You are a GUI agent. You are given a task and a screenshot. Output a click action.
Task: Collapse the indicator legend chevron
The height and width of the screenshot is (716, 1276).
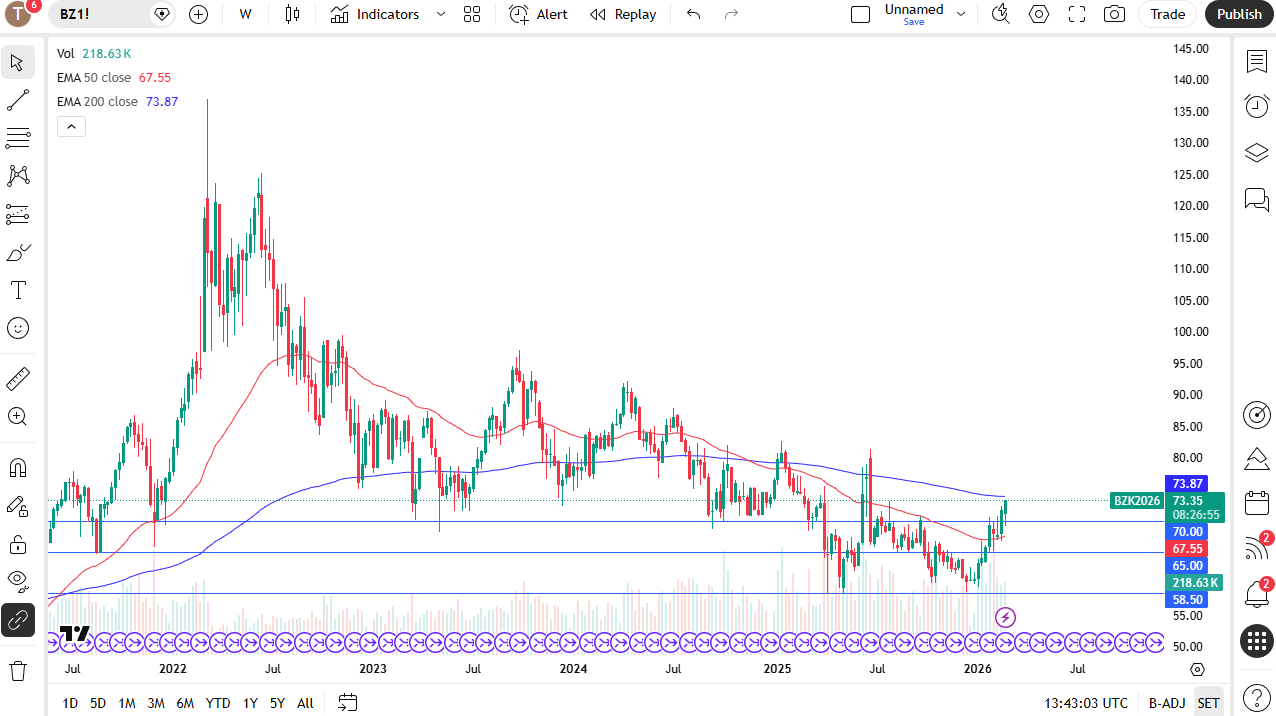click(71, 127)
